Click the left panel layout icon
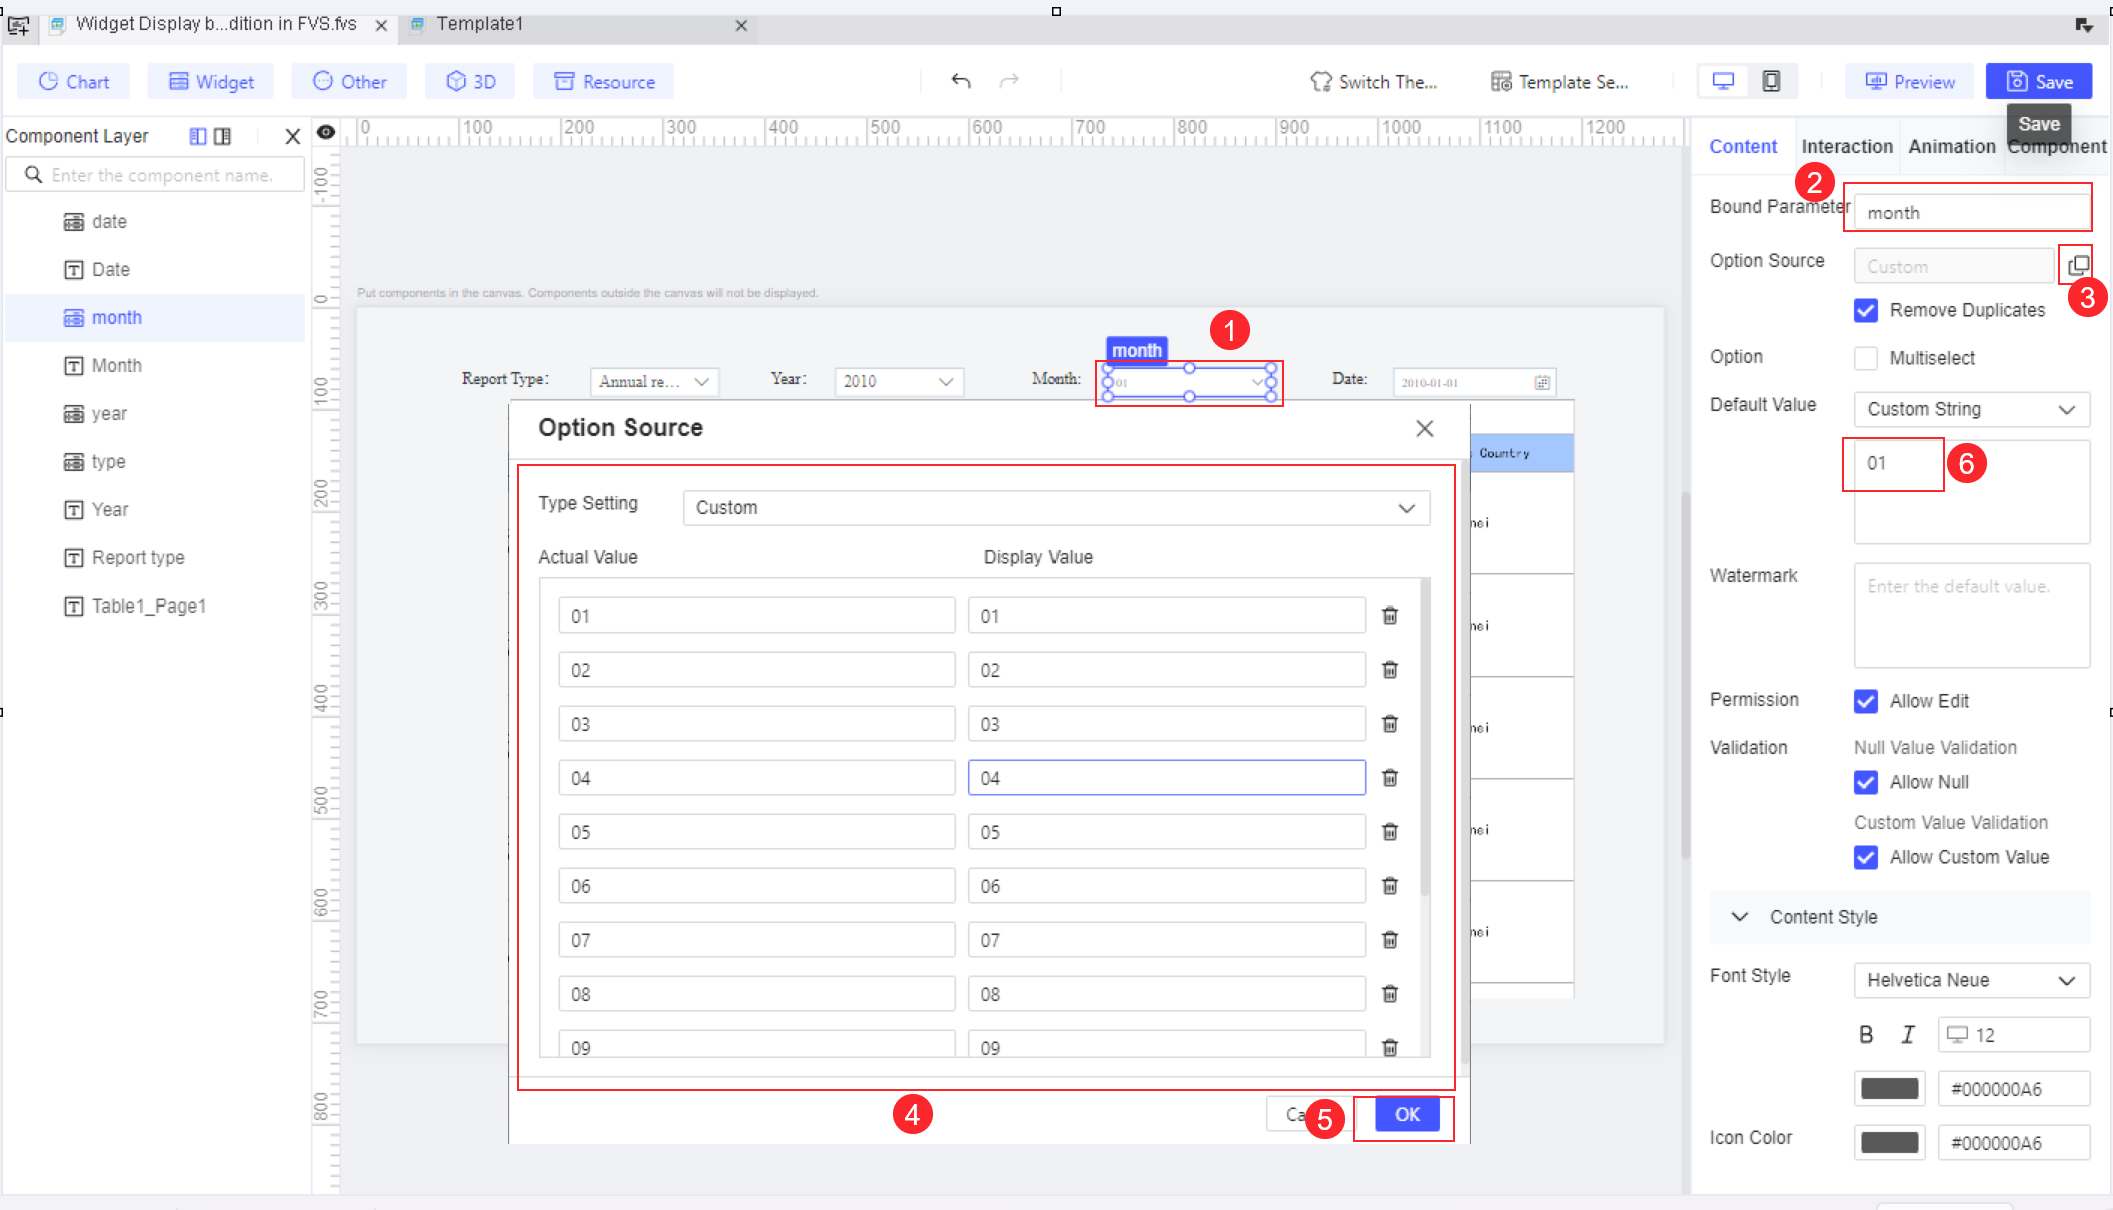The height and width of the screenshot is (1210, 2113). (x=198, y=136)
